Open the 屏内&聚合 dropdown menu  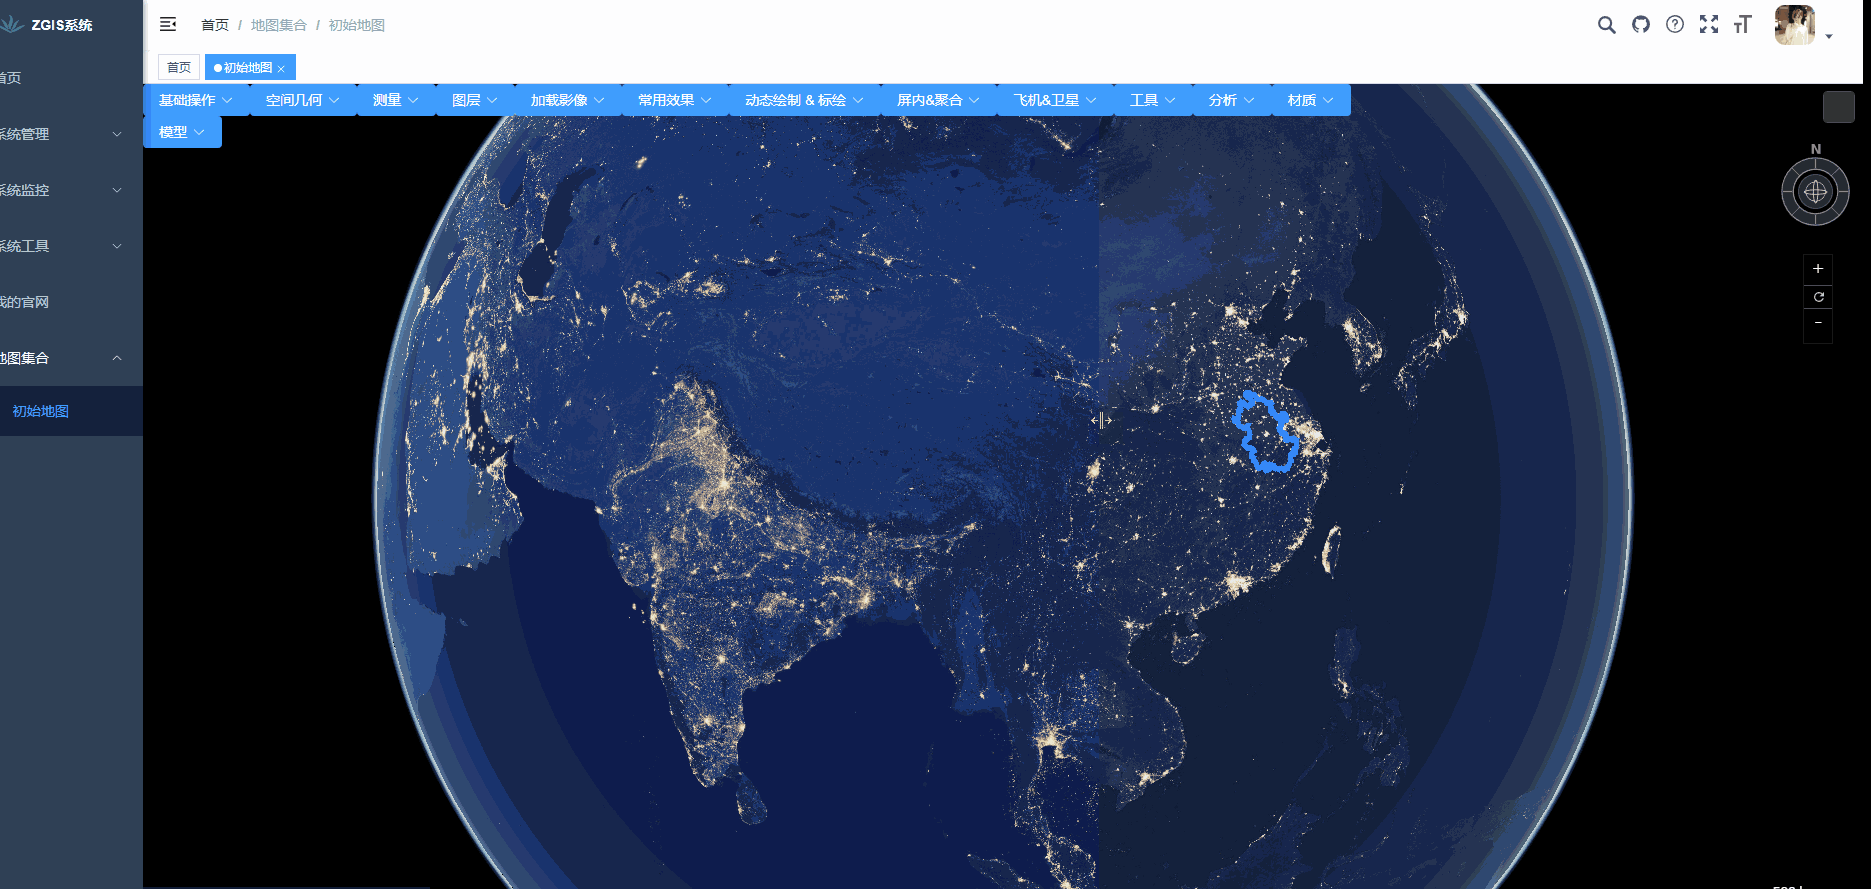pyautogui.click(x=938, y=100)
